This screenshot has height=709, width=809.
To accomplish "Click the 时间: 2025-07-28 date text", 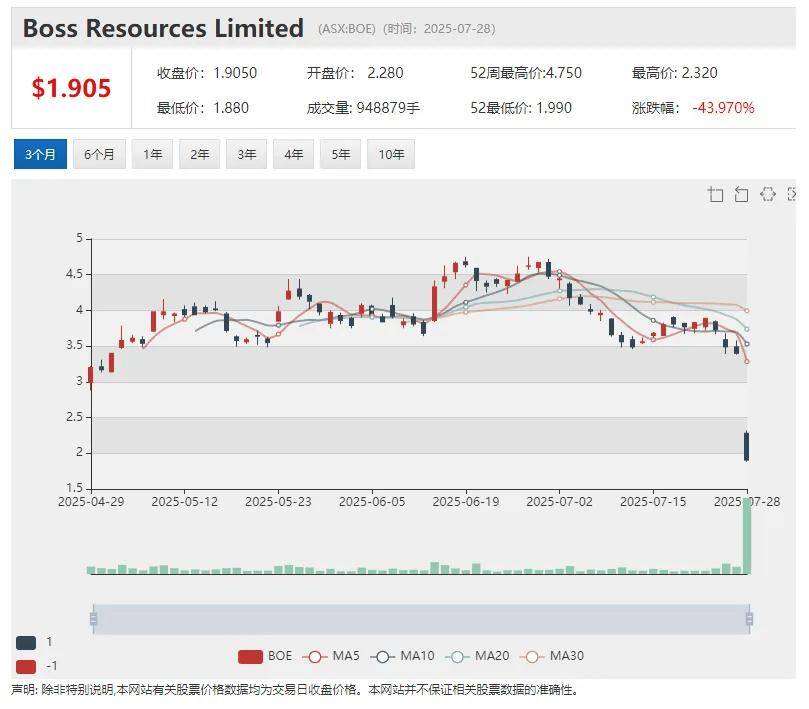I will (x=440, y=28).
